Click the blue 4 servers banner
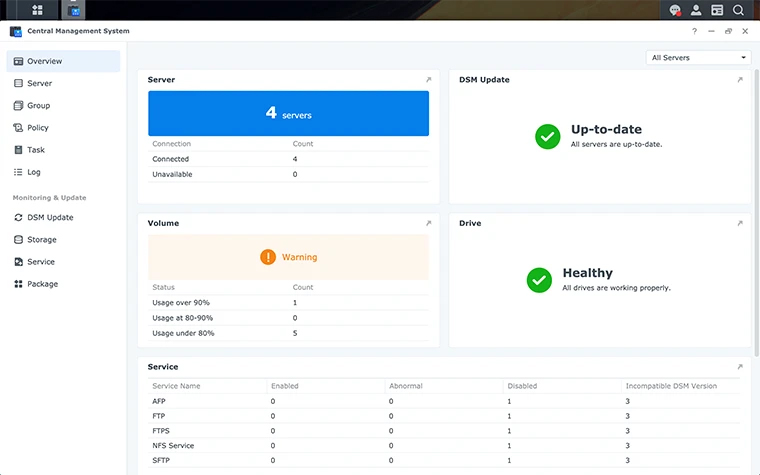Viewport: 760px width, 475px height. click(288, 114)
